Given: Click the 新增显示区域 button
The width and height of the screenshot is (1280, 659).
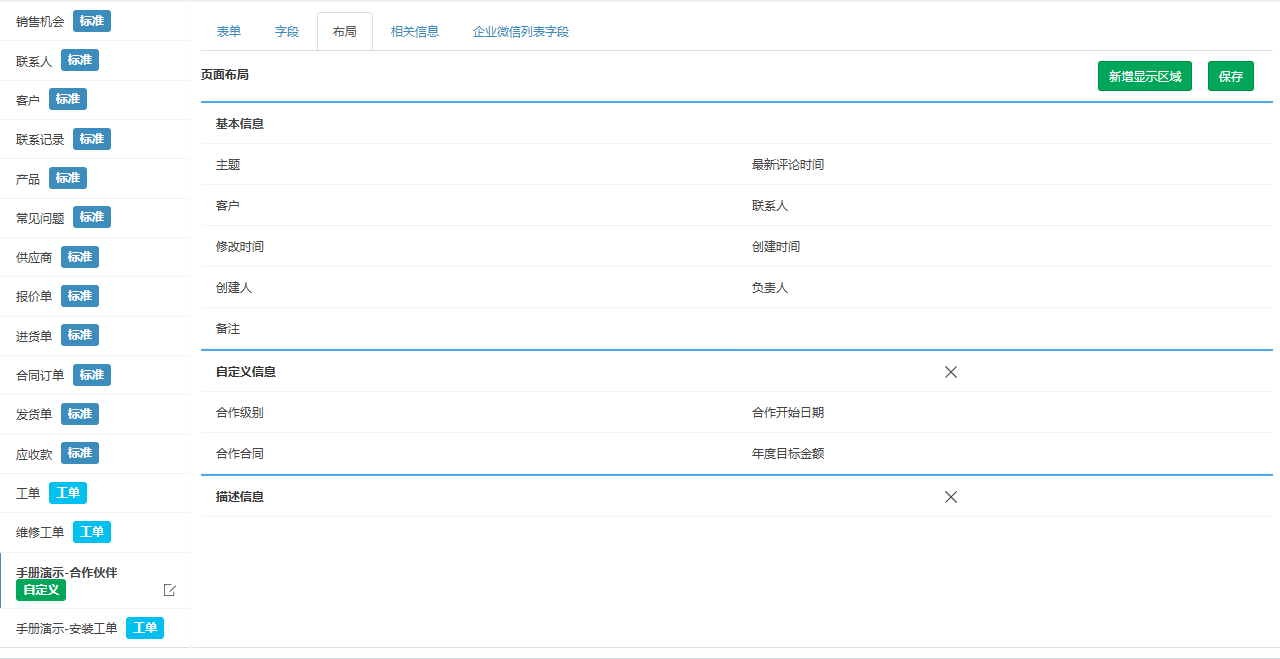Looking at the screenshot, I should click(1145, 76).
